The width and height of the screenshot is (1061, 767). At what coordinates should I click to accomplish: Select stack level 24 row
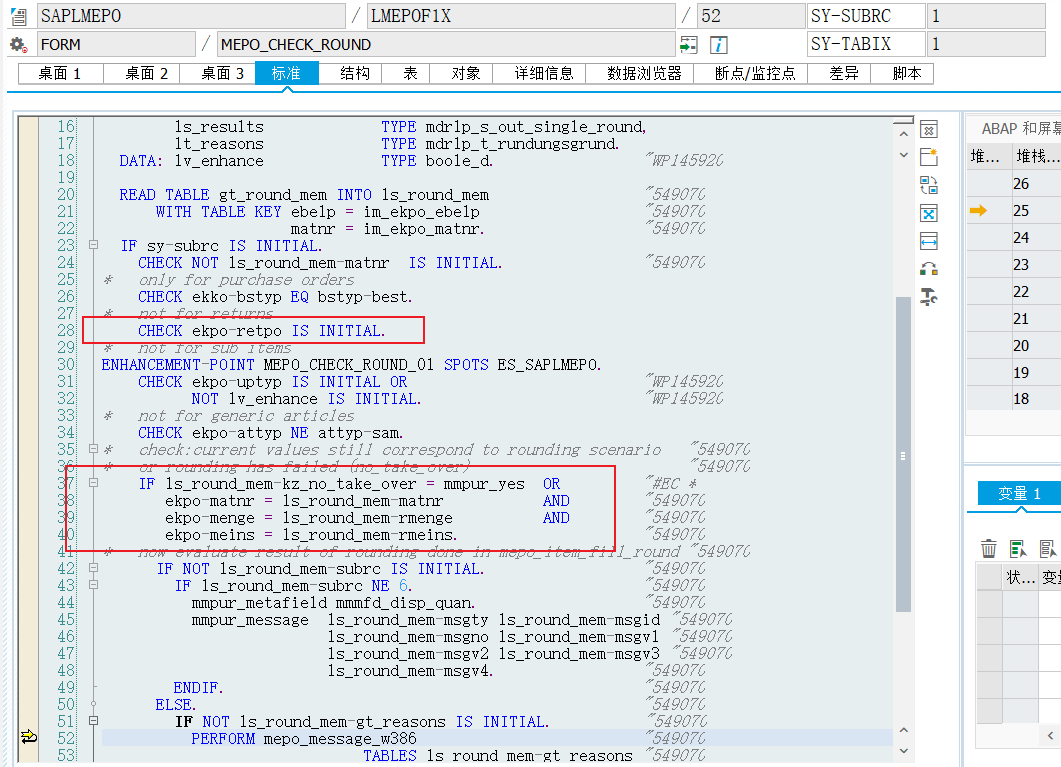1014,238
